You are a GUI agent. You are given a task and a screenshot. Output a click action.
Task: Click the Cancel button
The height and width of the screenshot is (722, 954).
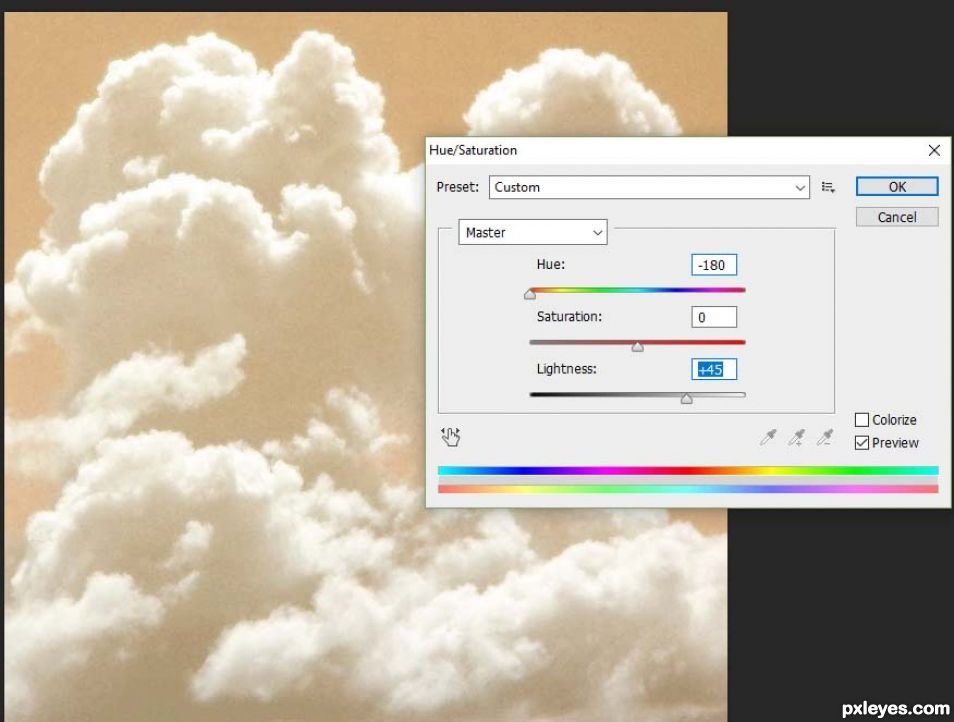click(x=897, y=217)
